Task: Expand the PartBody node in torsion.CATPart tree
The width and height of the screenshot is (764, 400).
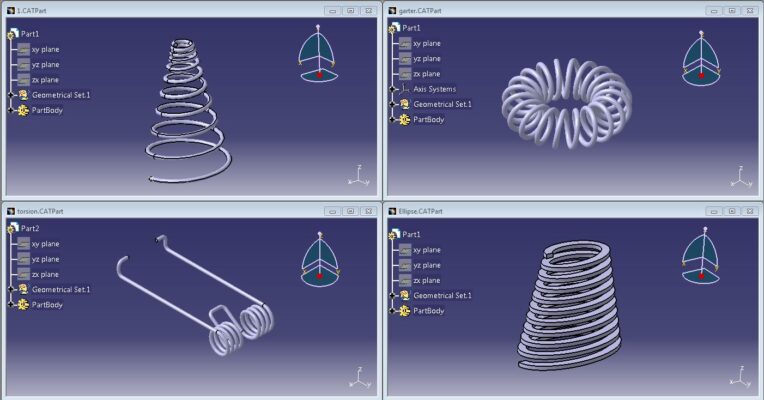Action: point(11,304)
